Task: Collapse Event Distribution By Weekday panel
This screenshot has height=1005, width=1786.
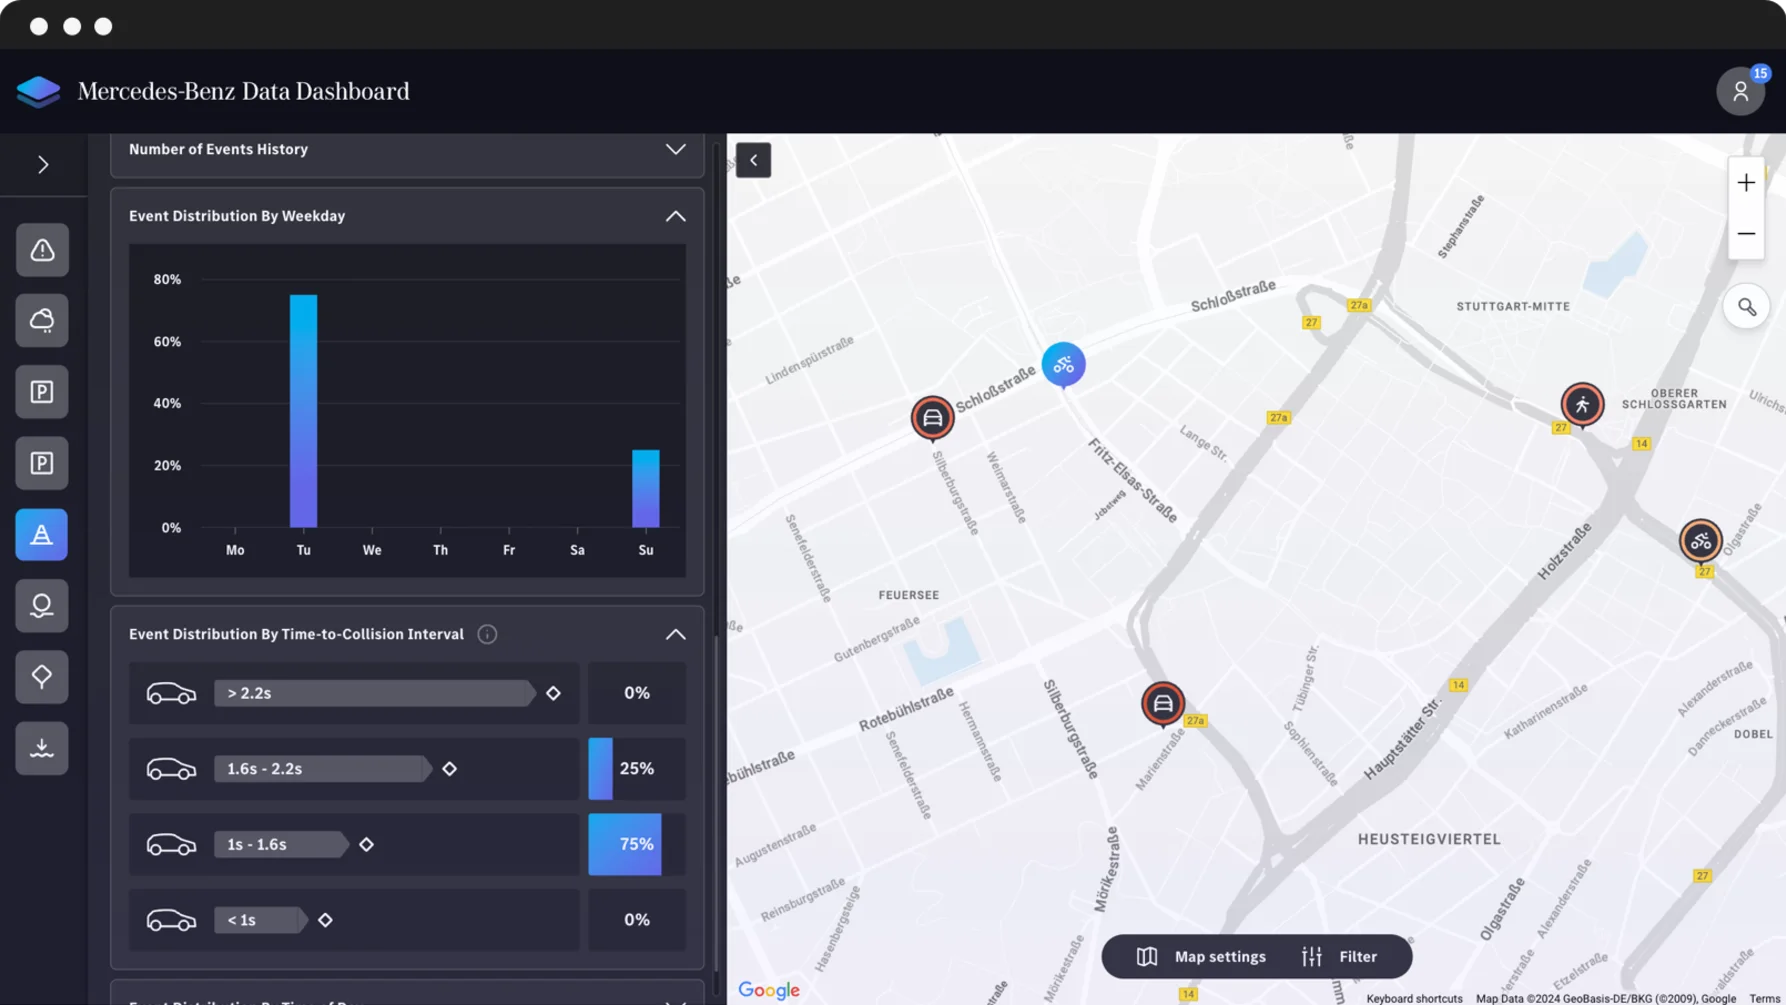Action: click(x=675, y=216)
